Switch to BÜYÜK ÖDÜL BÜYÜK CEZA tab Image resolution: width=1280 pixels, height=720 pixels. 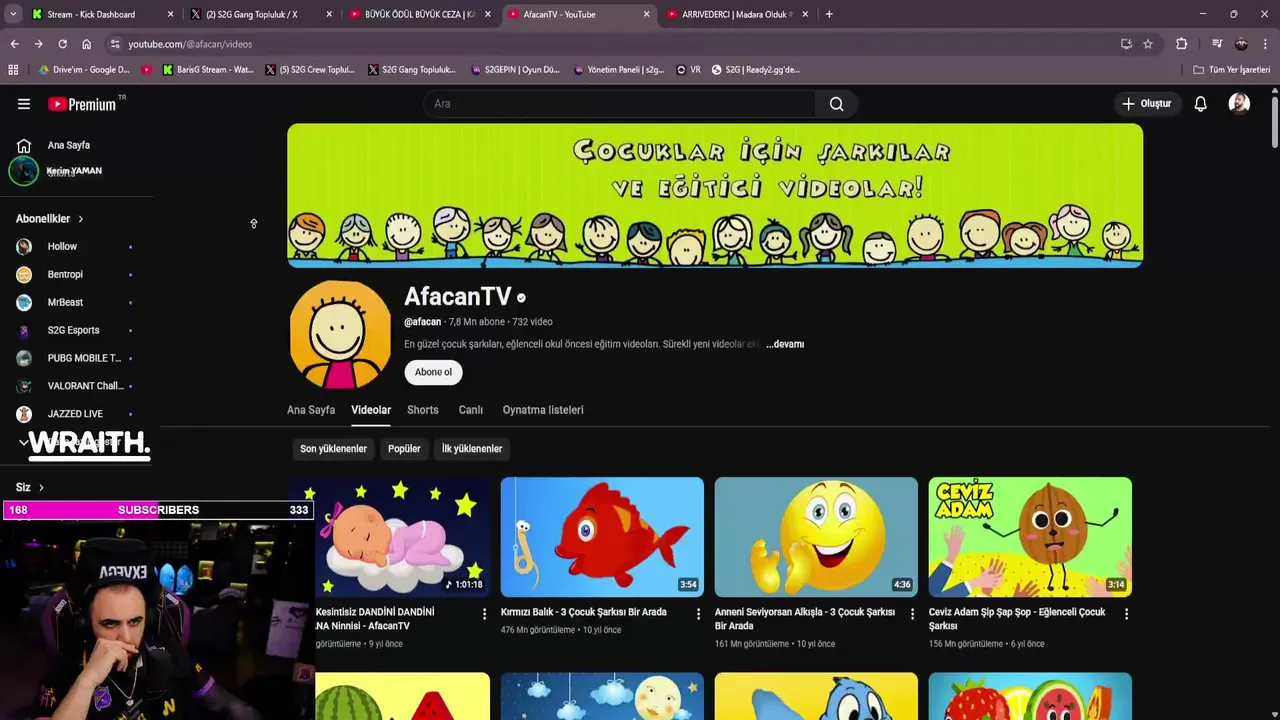pos(418,14)
